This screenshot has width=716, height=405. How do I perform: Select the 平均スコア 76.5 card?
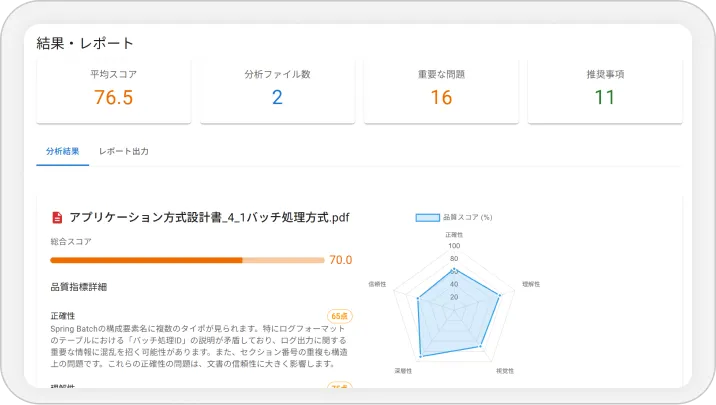point(114,91)
